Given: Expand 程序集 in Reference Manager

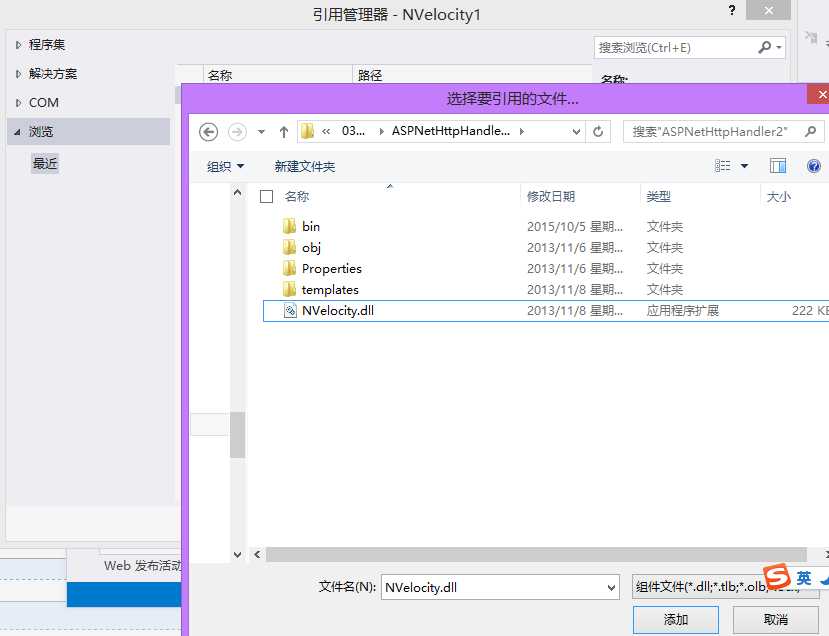Looking at the screenshot, I should [x=19, y=45].
